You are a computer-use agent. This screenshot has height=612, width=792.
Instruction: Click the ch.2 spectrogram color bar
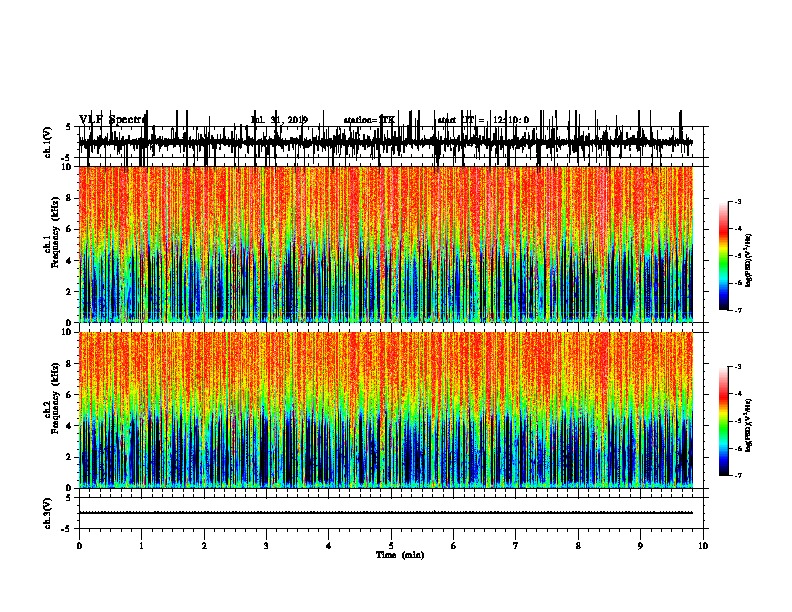click(x=724, y=421)
